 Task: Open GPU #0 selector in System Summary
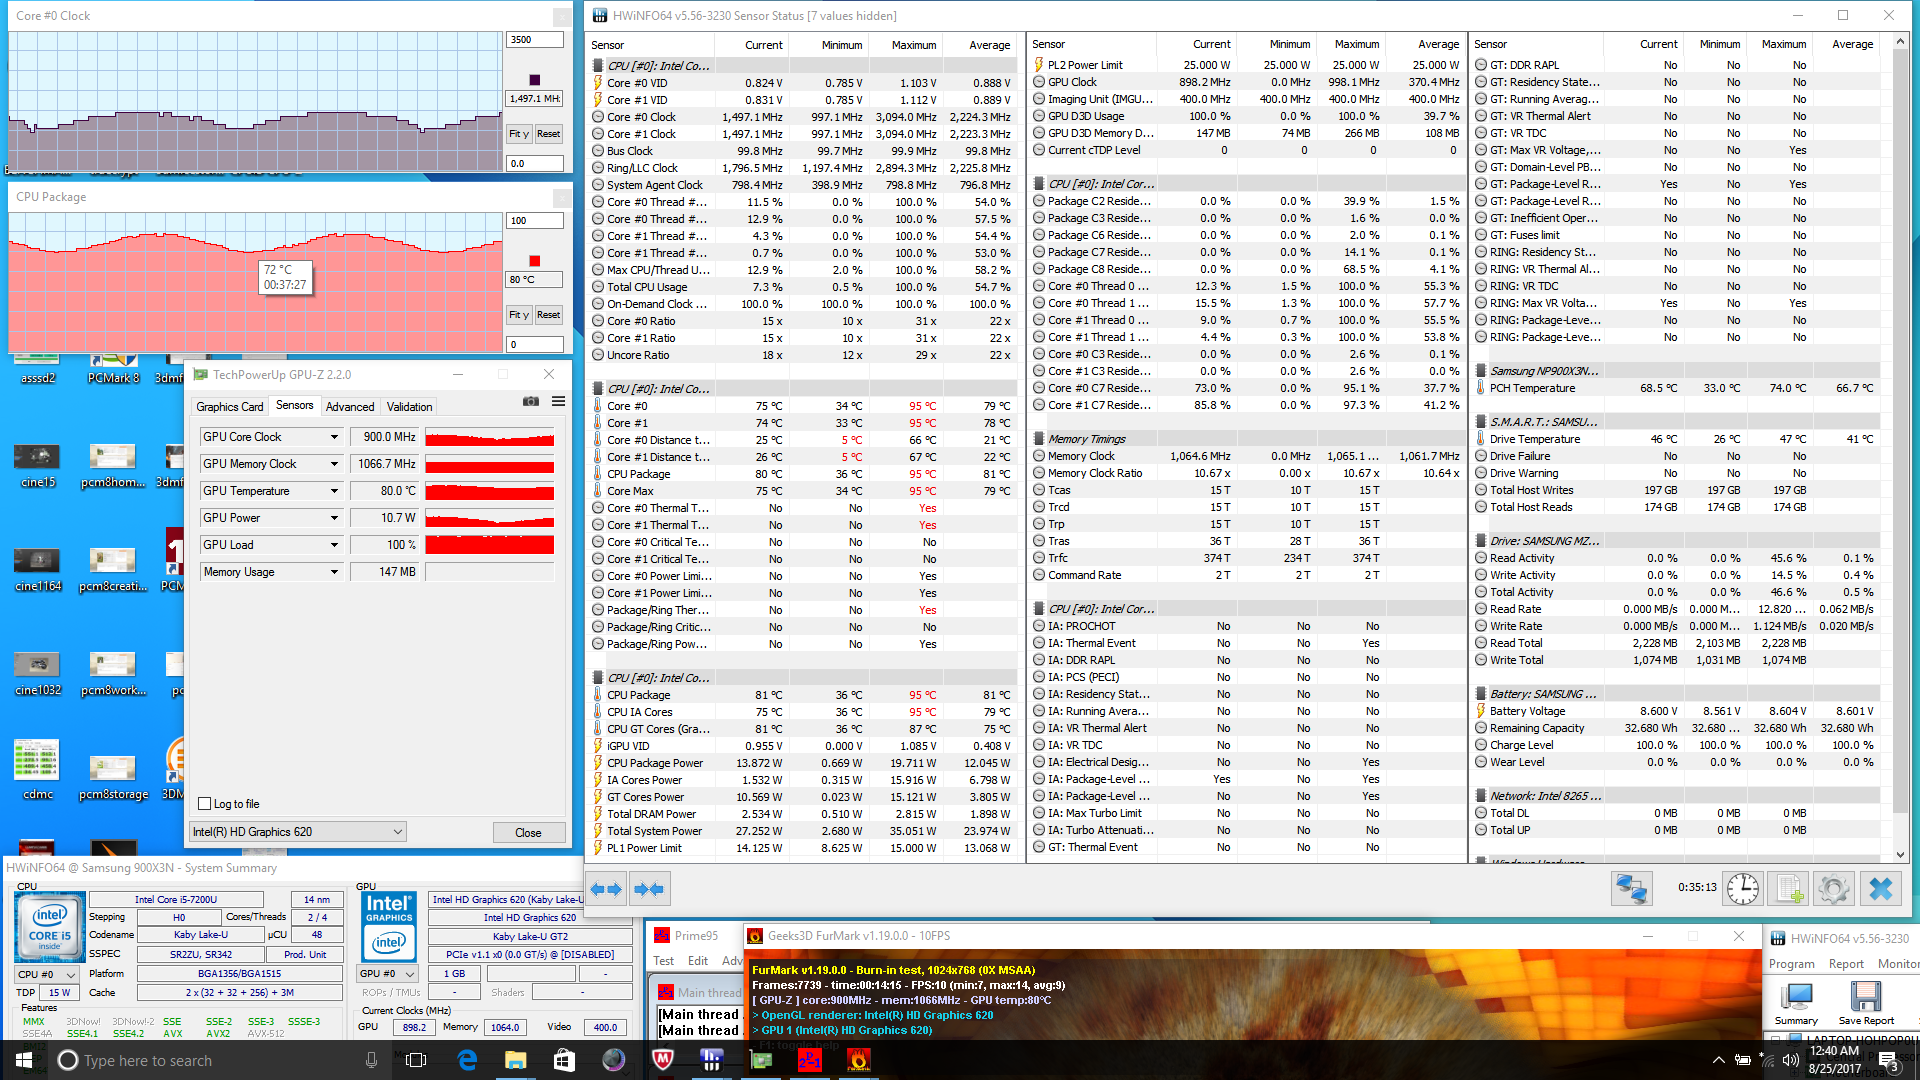click(388, 973)
